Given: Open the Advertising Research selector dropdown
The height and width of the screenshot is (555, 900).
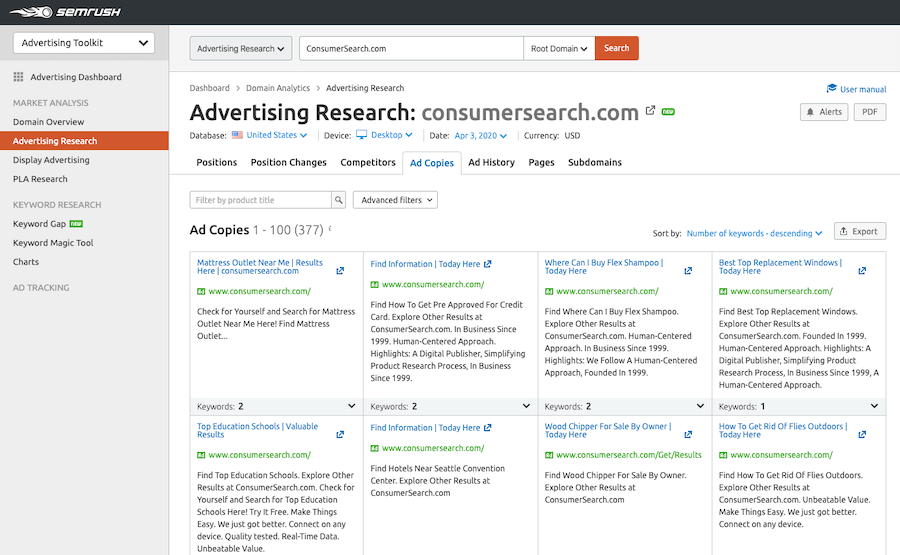Looking at the screenshot, I should coord(240,48).
